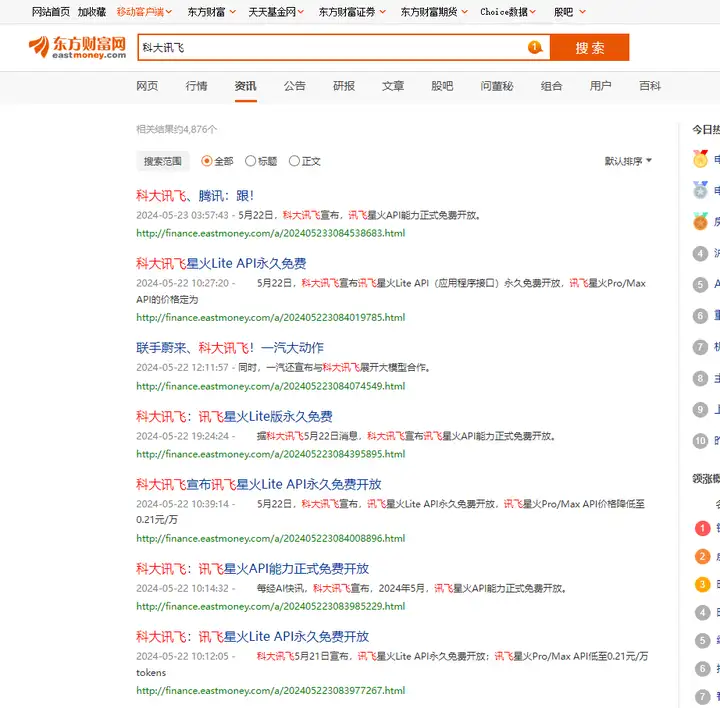Click red rank 1 badge in lower ranking list
This screenshot has height=708, width=720.
coord(703,528)
